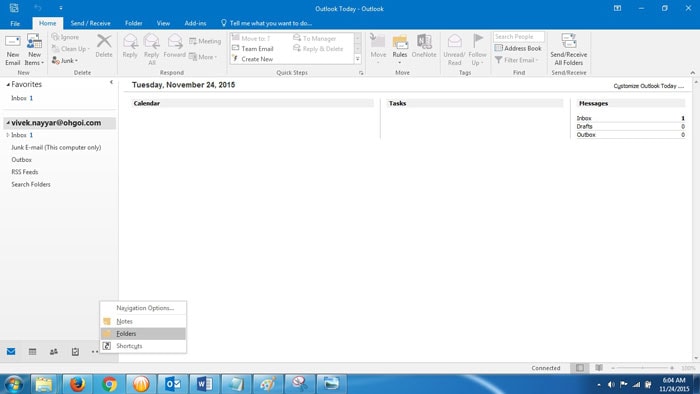Choose Notes from popup menu

click(143, 321)
